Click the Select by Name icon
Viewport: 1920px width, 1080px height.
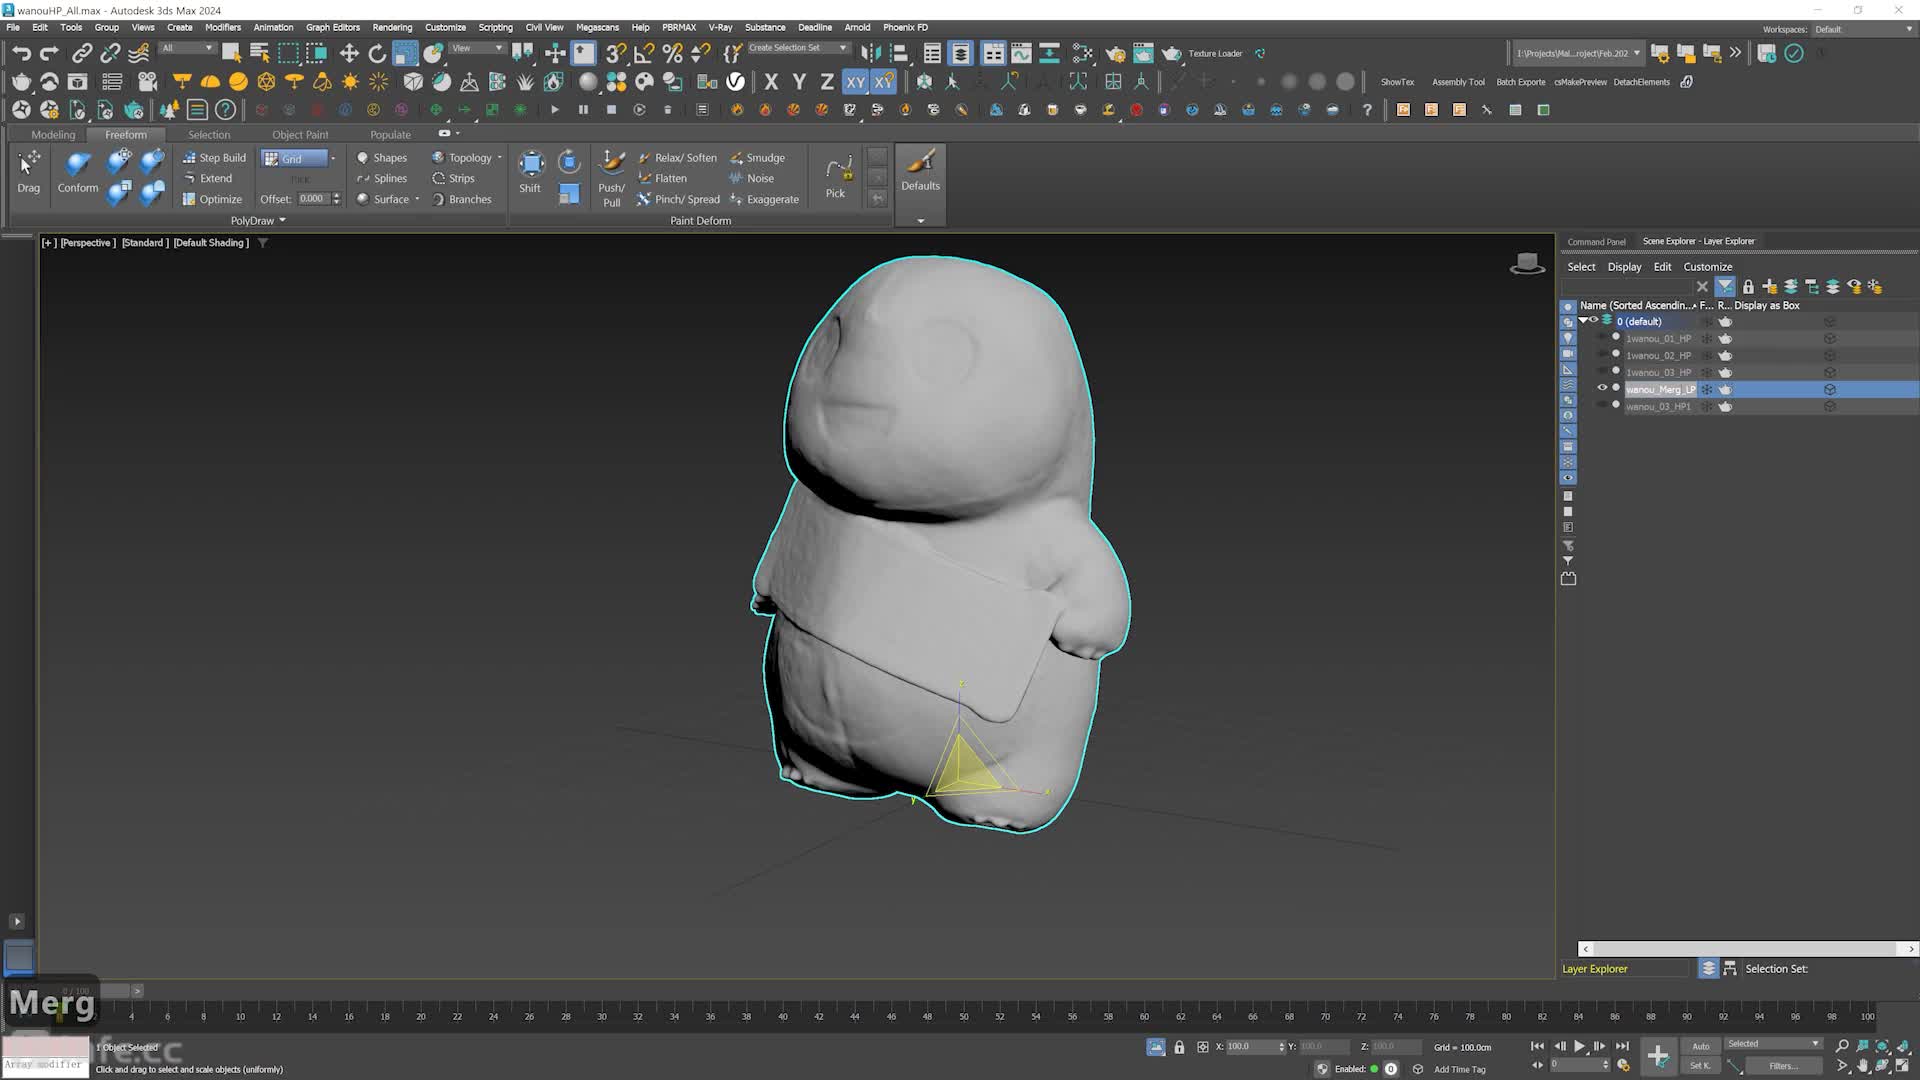[x=259, y=53]
